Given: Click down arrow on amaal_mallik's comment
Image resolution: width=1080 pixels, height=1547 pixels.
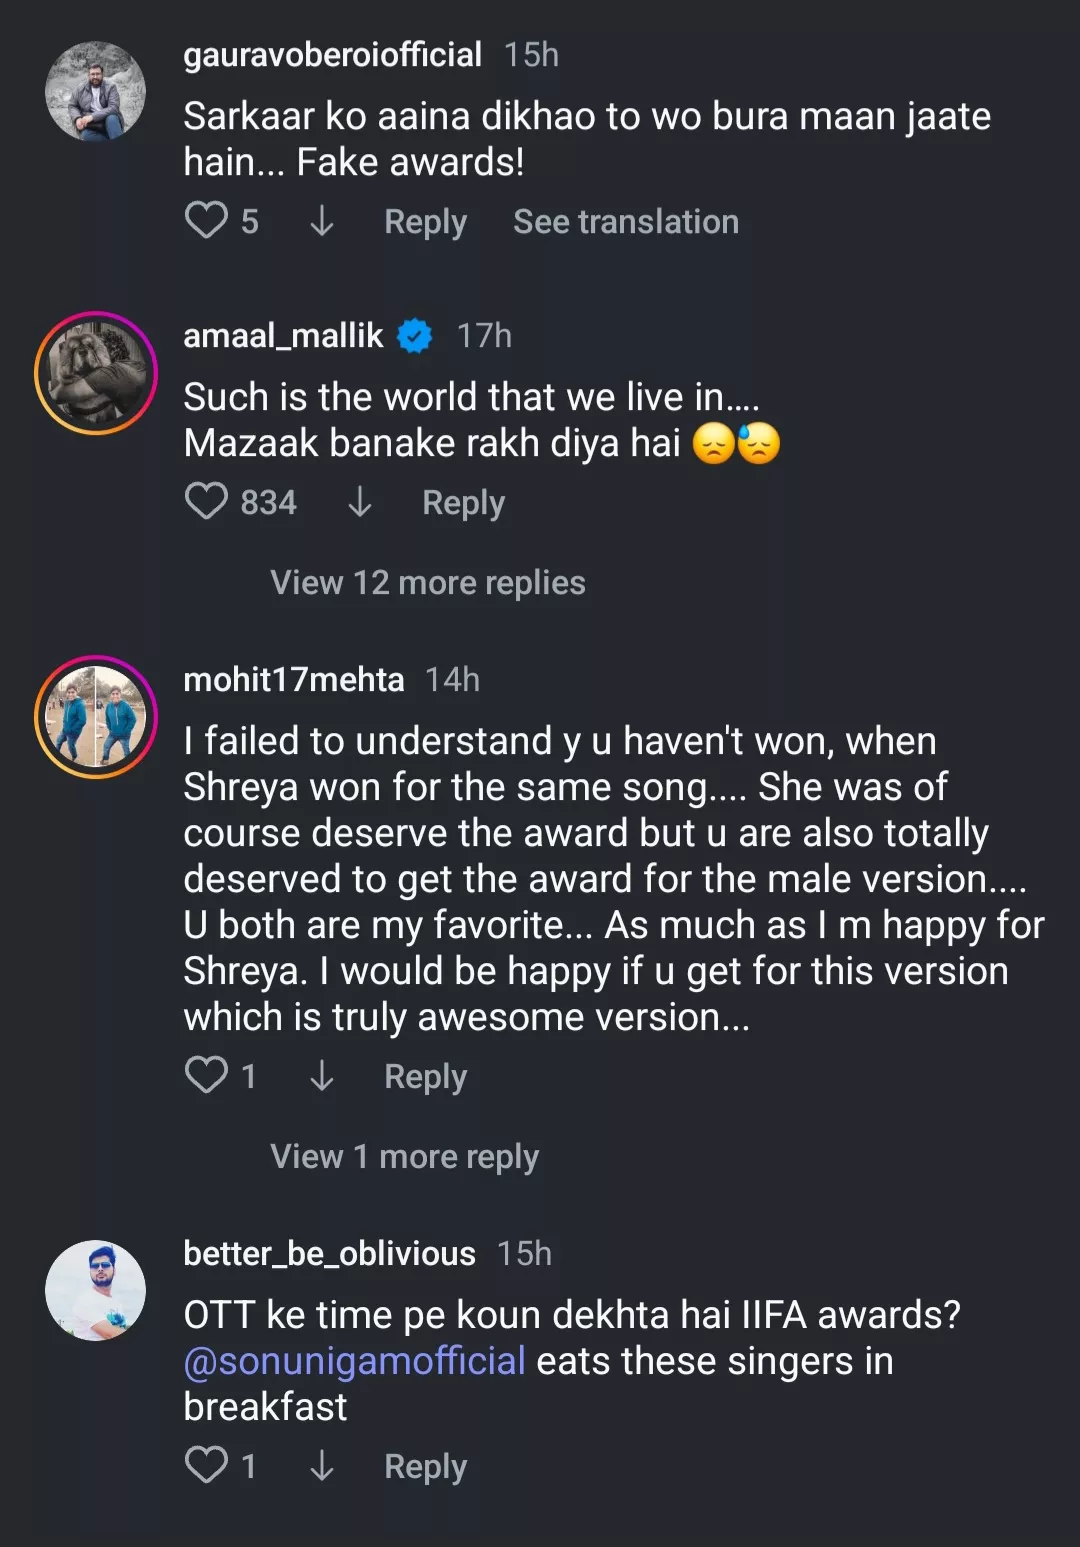Looking at the screenshot, I should 359,502.
